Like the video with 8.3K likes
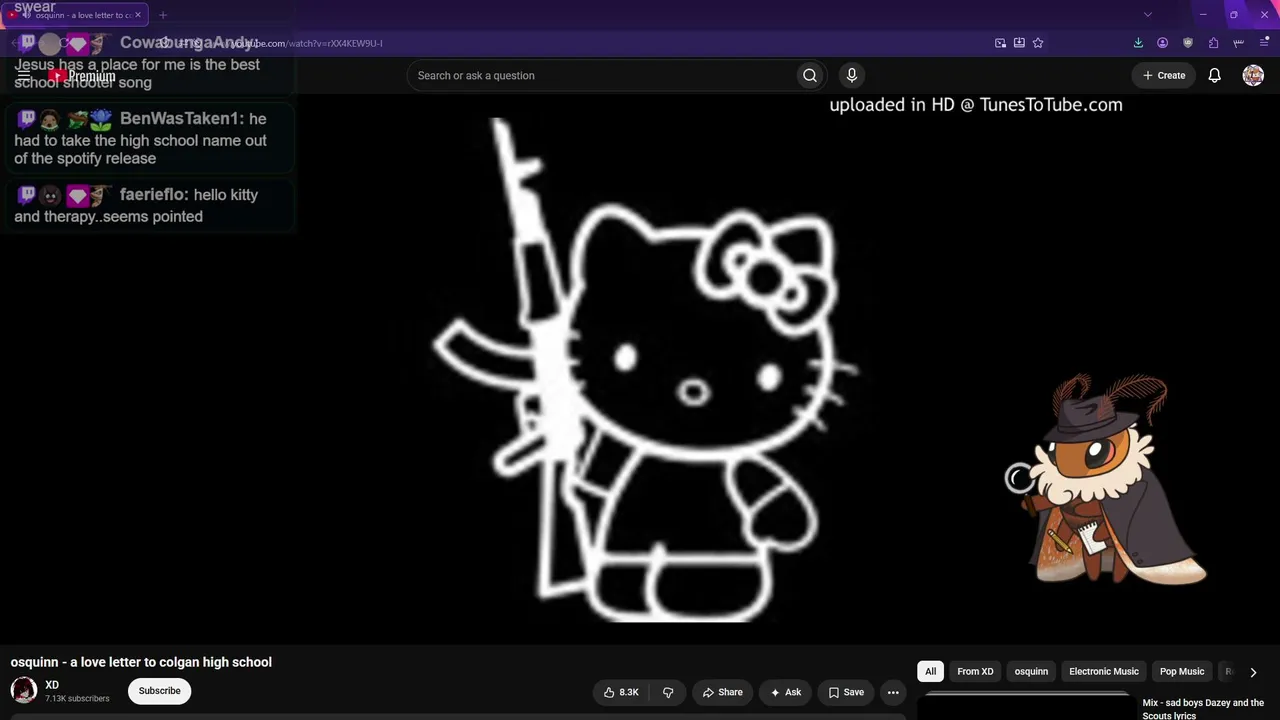Image resolution: width=1280 pixels, height=720 pixels. pyautogui.click(x=621, y=692)
